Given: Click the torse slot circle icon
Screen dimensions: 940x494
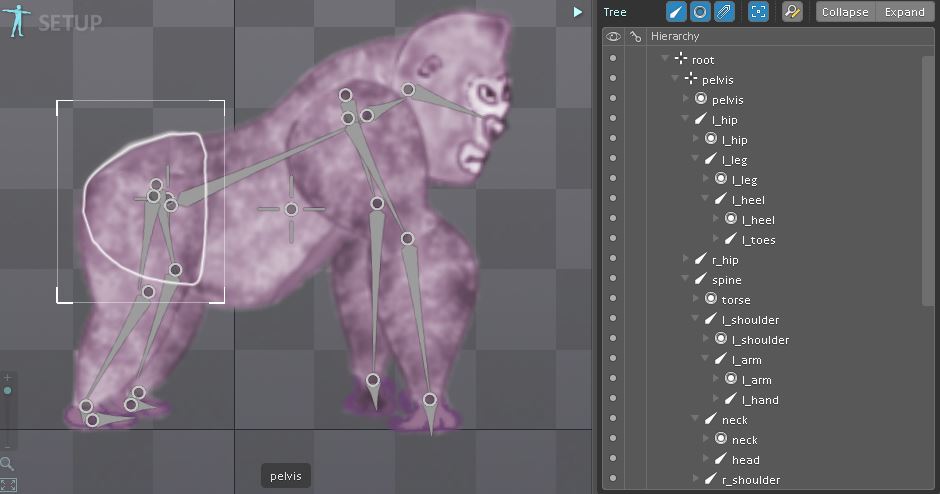Looking at the screenshot, I should [710, 299].
